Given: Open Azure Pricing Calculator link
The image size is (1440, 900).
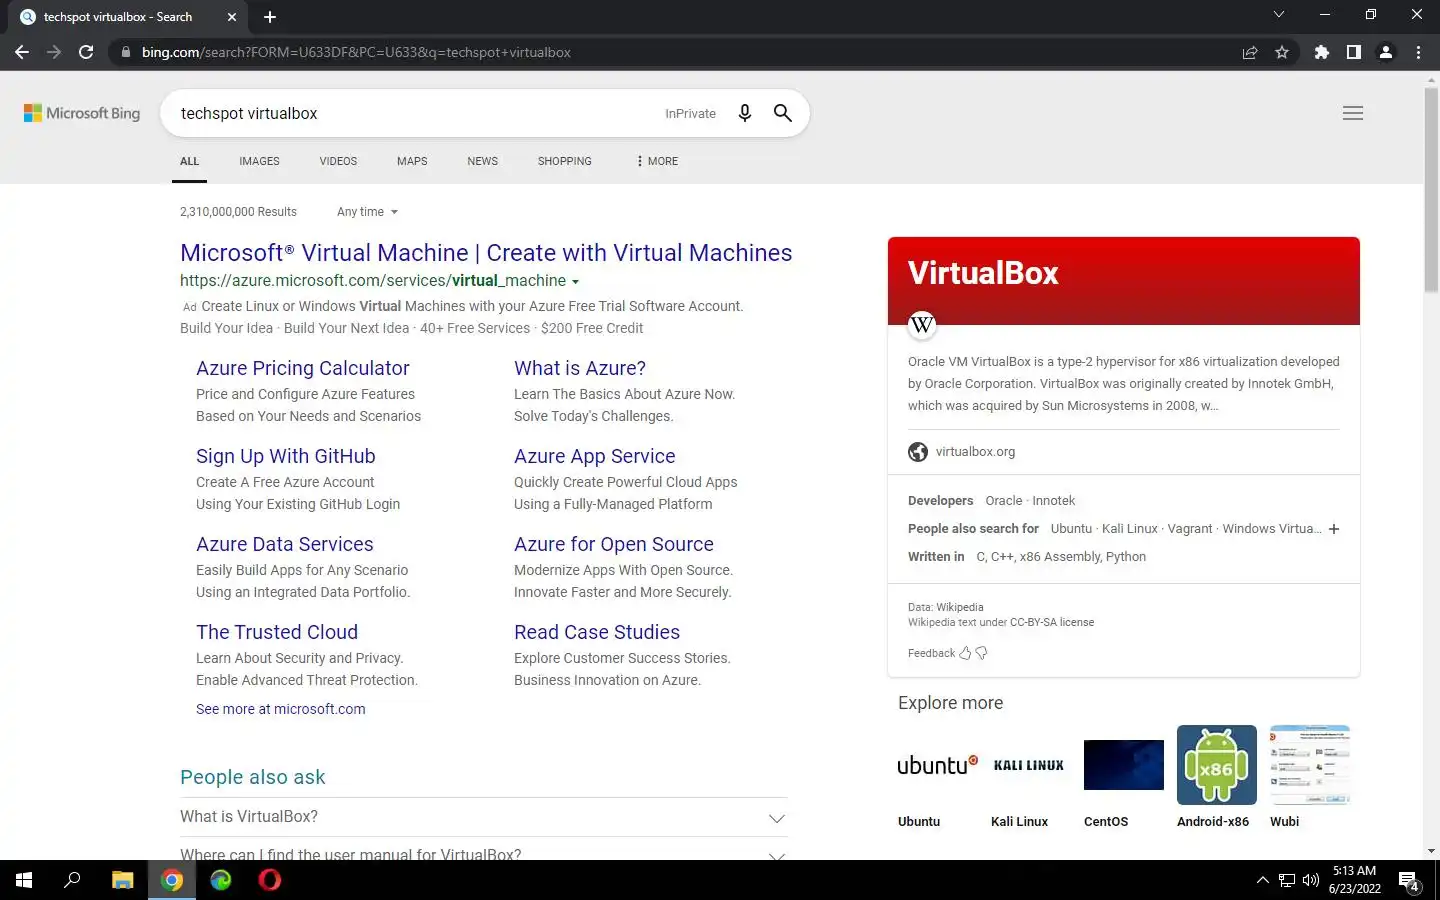Looking at the screenshot, I should click(303, 368).
